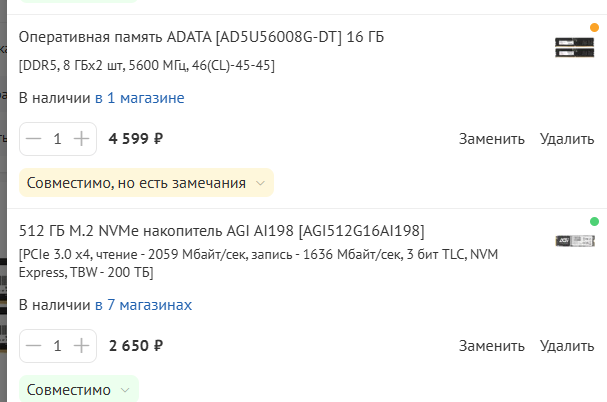Decrease ADATA RAM quantity with minus

pos(35,139)
